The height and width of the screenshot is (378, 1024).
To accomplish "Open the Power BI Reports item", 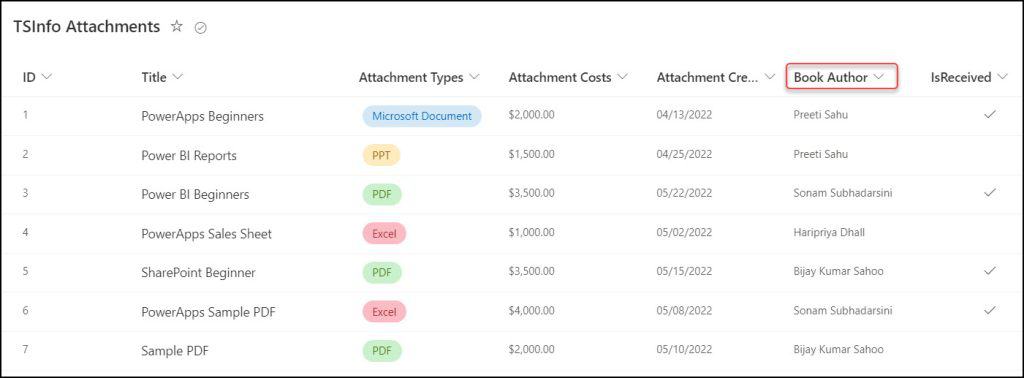I will point(189,155).
